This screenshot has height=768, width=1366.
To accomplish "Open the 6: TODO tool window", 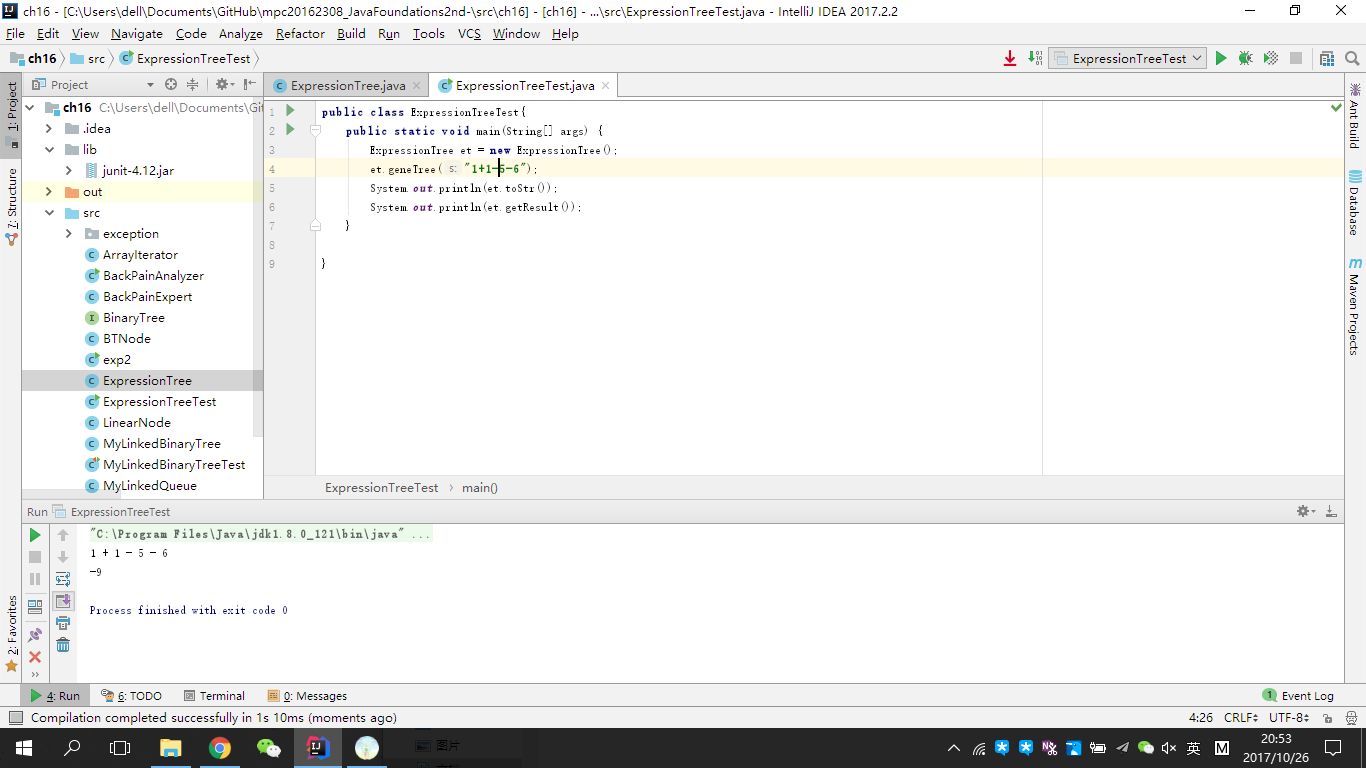I will tap(131, 695).
